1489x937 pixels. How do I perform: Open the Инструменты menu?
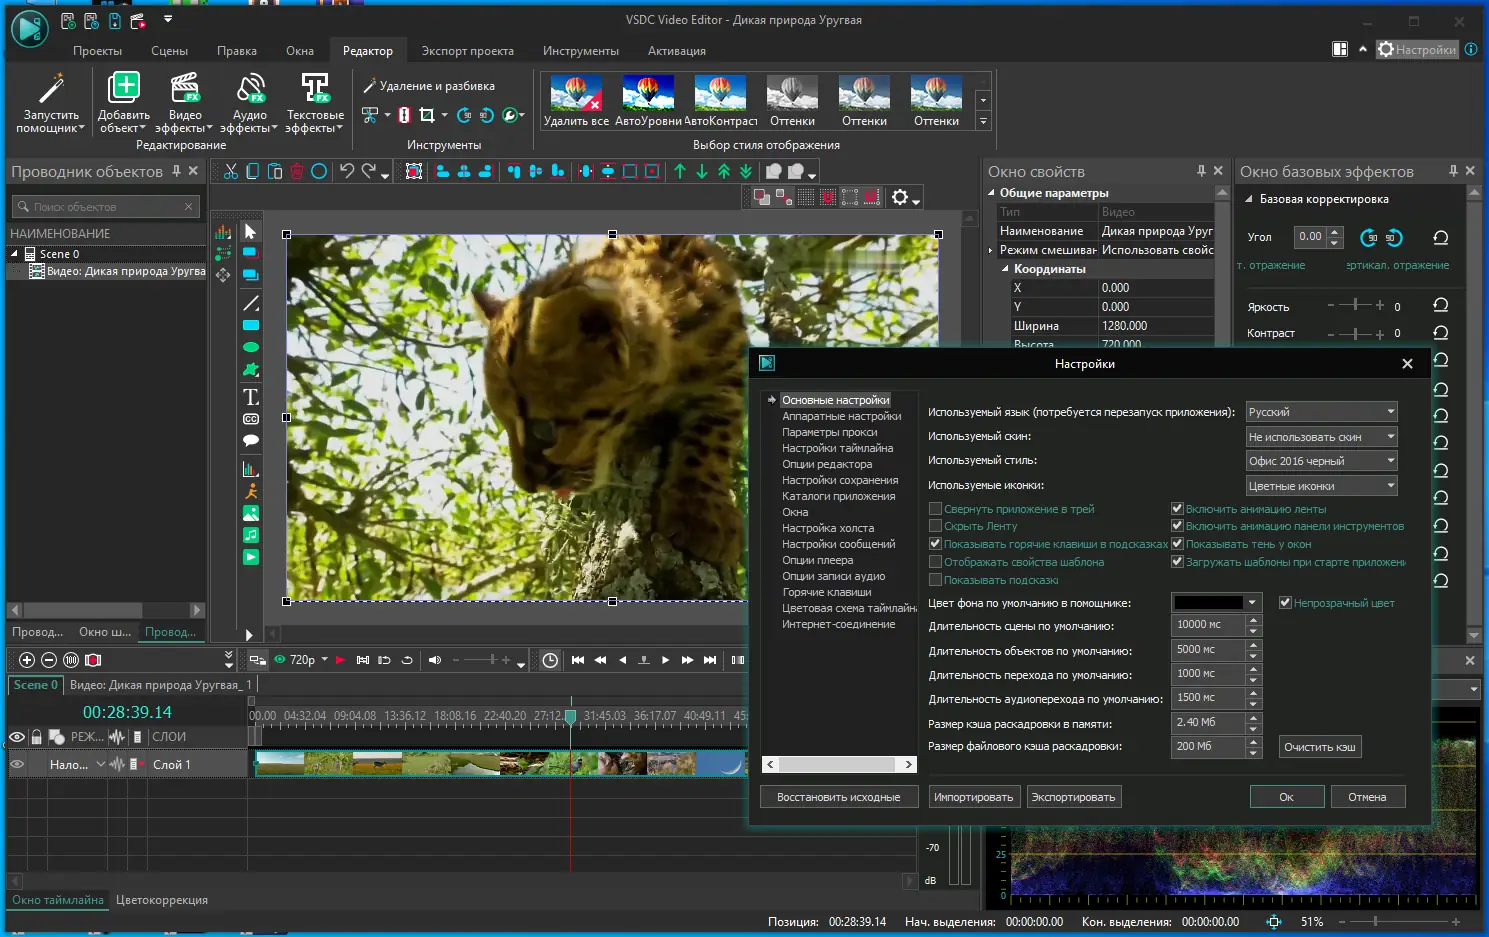[x=581, y=50]
